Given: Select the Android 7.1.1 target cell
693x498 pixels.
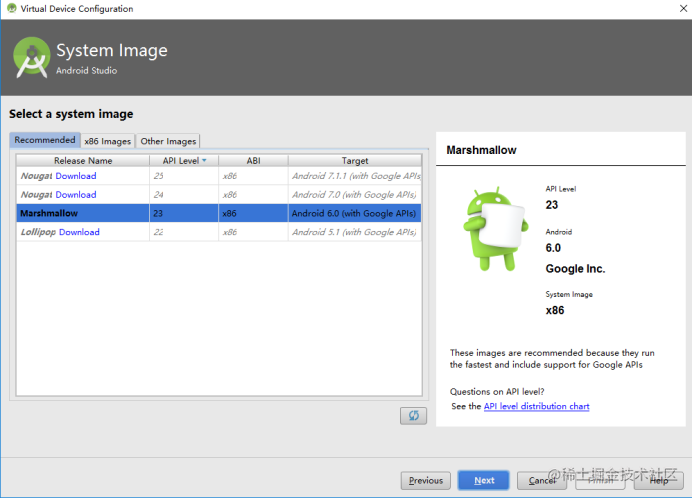Looking at the screenshot, I should coord(355,176).
